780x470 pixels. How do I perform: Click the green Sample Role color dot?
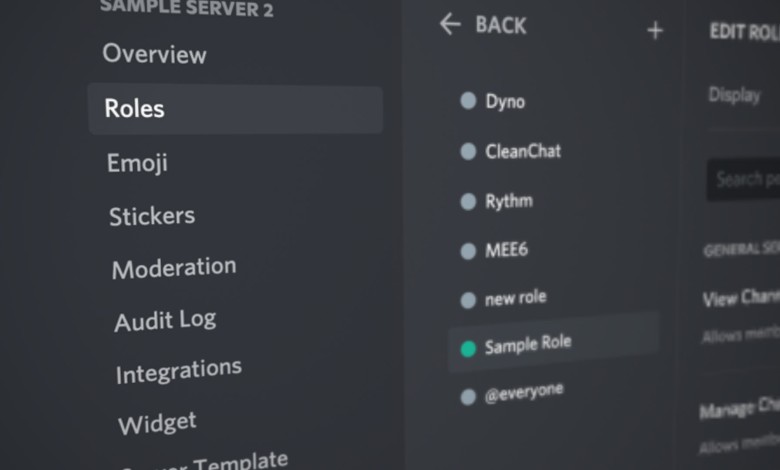tap(467, 349)
